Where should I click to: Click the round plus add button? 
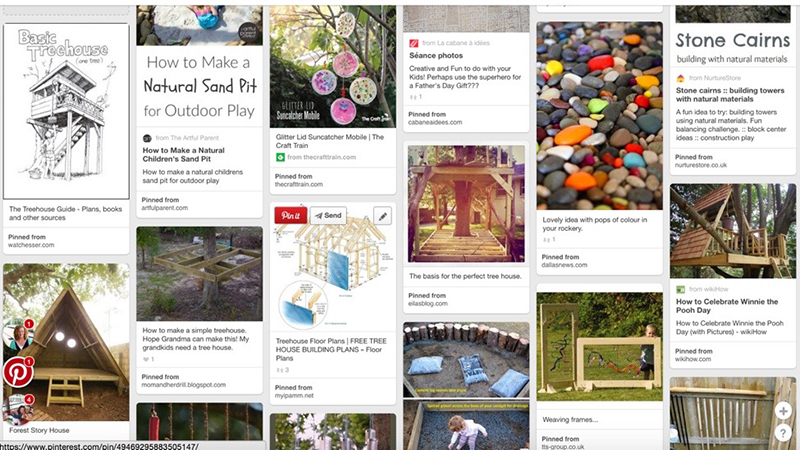783,410
